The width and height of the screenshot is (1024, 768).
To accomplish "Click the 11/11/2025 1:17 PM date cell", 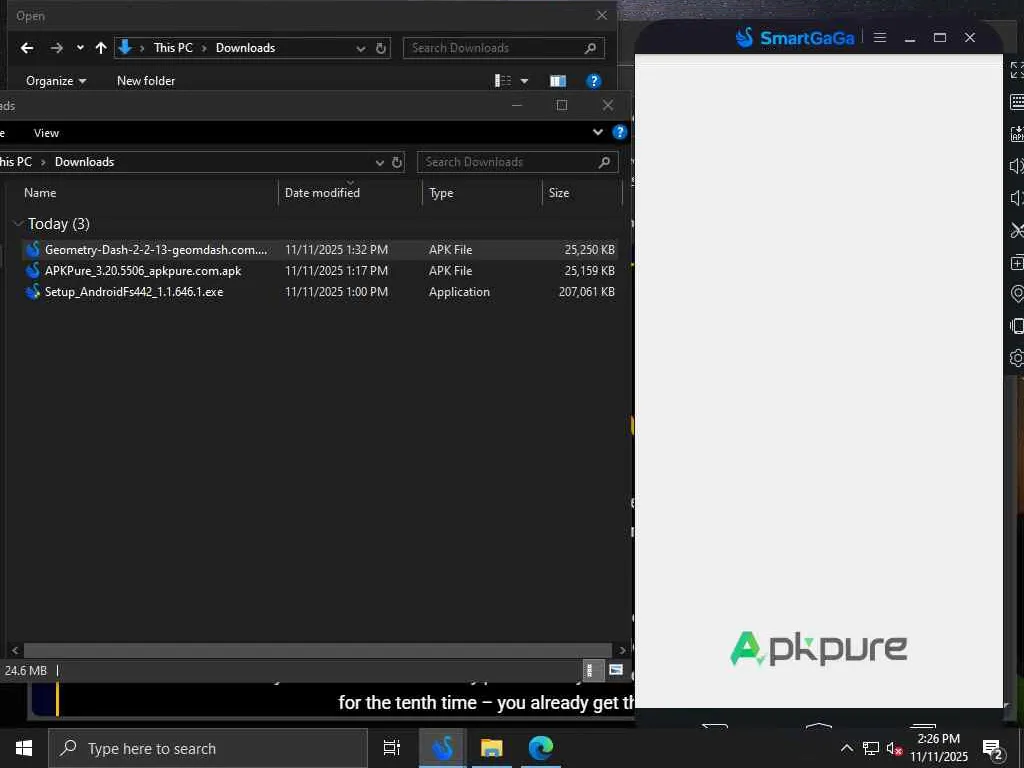I will [336, 270].
